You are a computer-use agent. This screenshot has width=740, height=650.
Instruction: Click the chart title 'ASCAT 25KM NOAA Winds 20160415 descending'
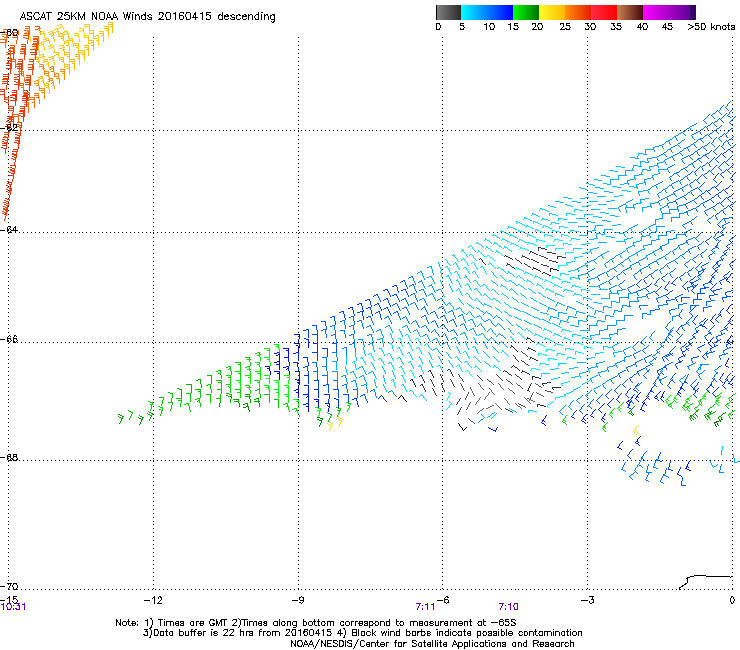coord(147,17)
